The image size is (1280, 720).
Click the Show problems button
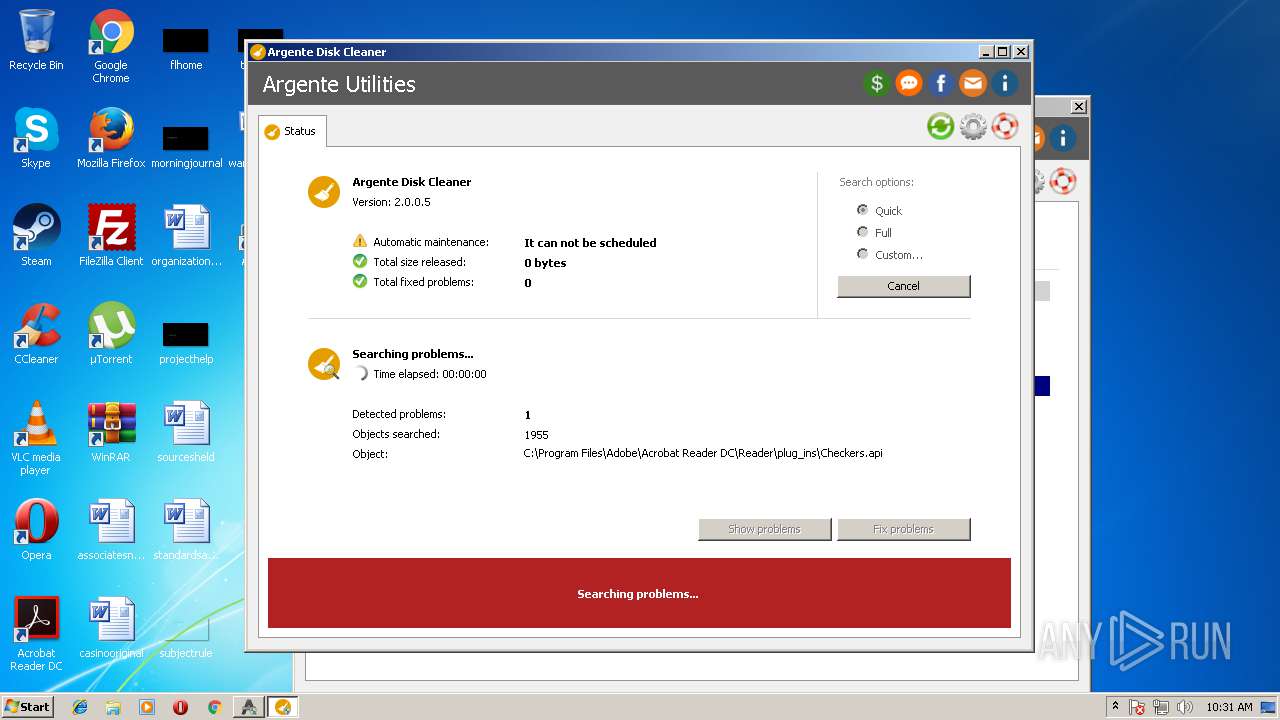(764, 529)
